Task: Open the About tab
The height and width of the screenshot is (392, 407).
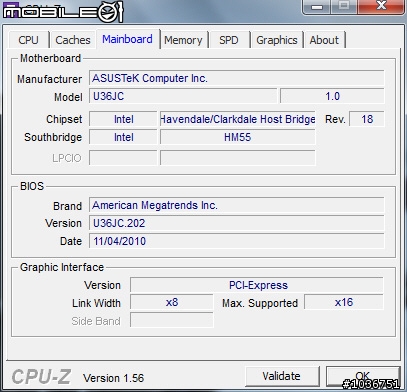Action: (324, 40)
